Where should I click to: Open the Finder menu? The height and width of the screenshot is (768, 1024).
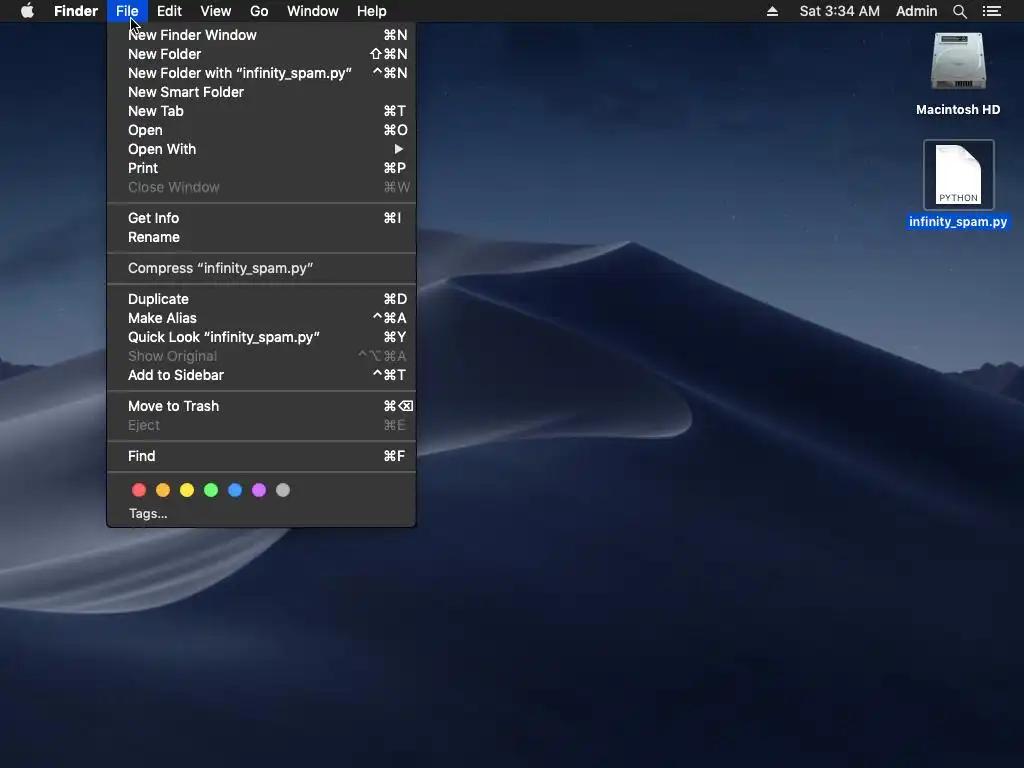coord(76,11)
